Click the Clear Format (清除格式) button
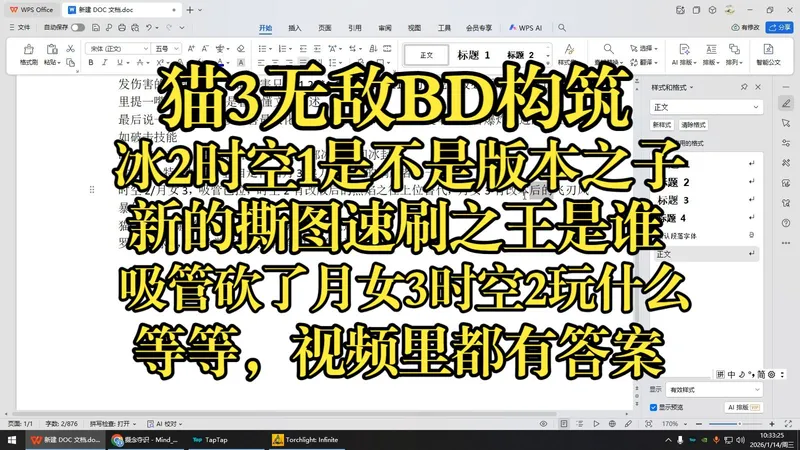Viewport: 800px width, 450px height. (x=693, y=125)
